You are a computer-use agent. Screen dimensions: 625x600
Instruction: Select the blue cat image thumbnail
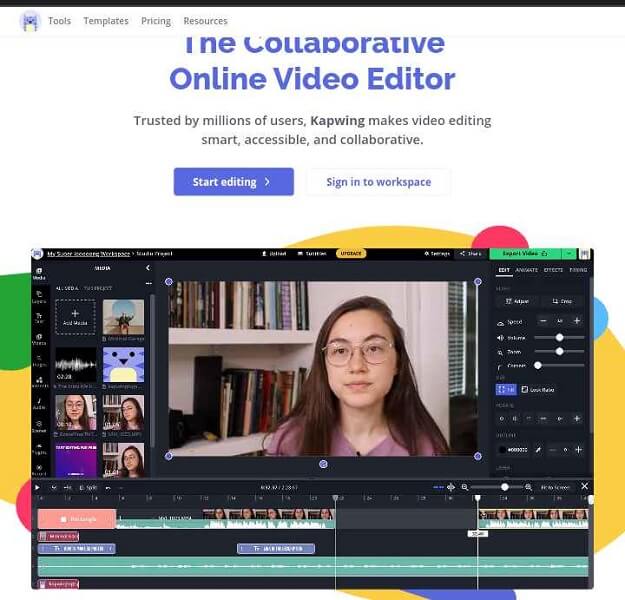click(x=123, y=365)
